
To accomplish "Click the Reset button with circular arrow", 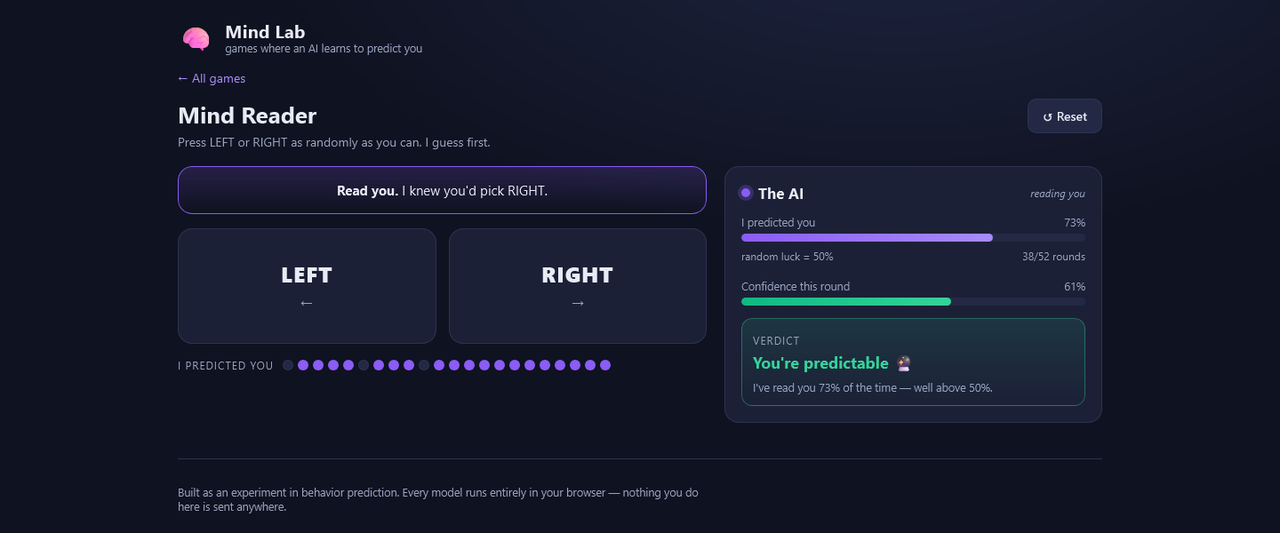I will 1065,116.
